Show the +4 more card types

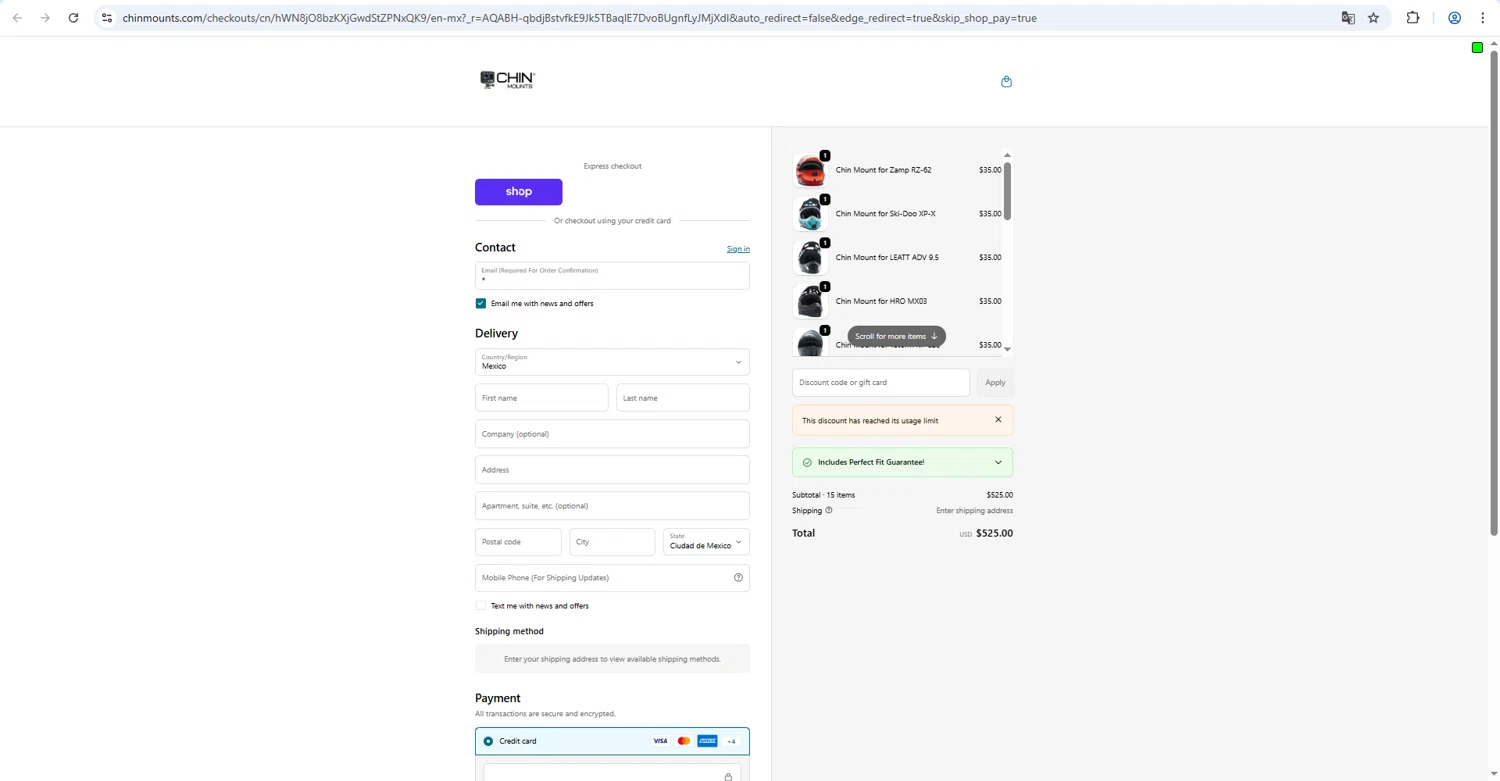[731, 741]
